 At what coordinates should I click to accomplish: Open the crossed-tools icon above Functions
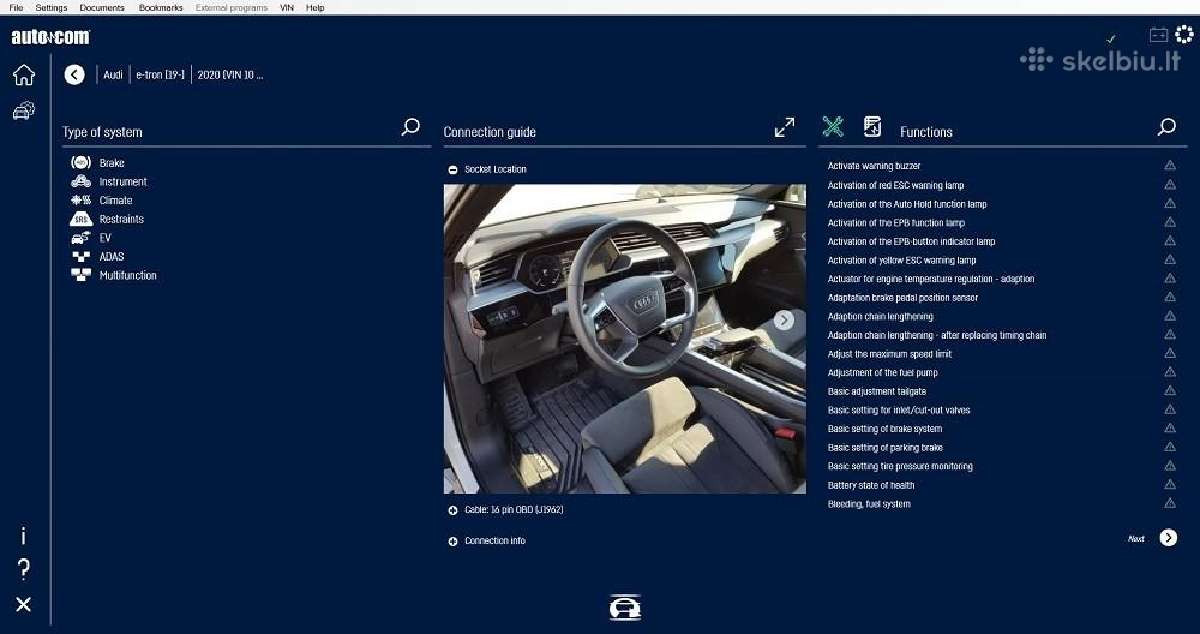pyautogui.click(x=833, y=126)
